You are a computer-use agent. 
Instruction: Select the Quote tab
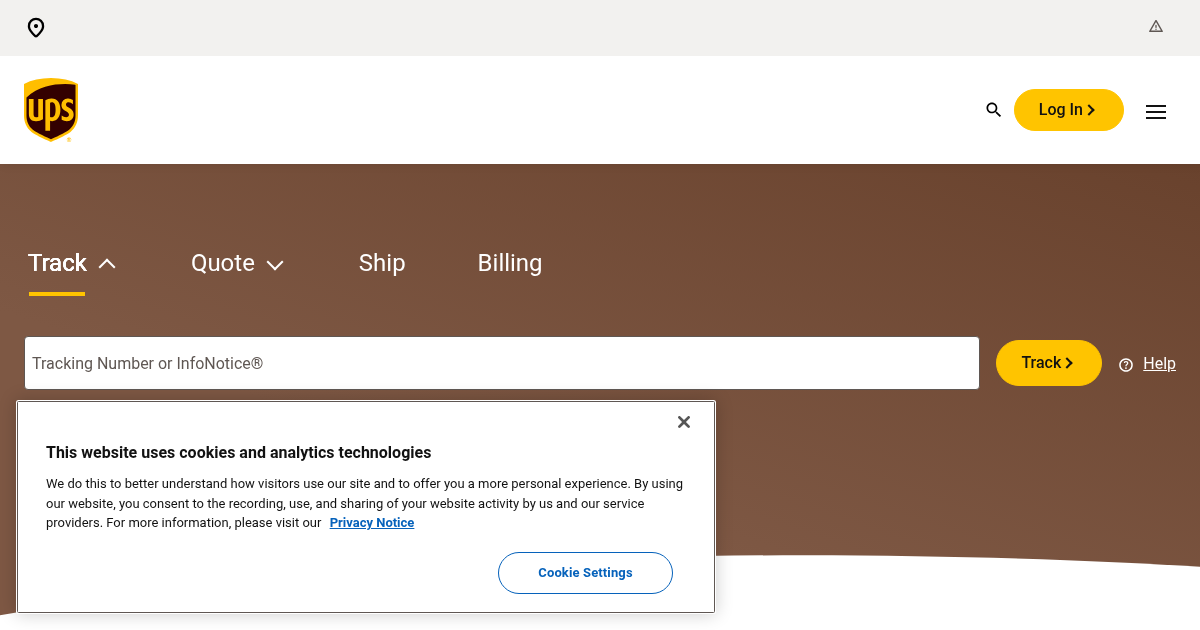pos(223,263)
